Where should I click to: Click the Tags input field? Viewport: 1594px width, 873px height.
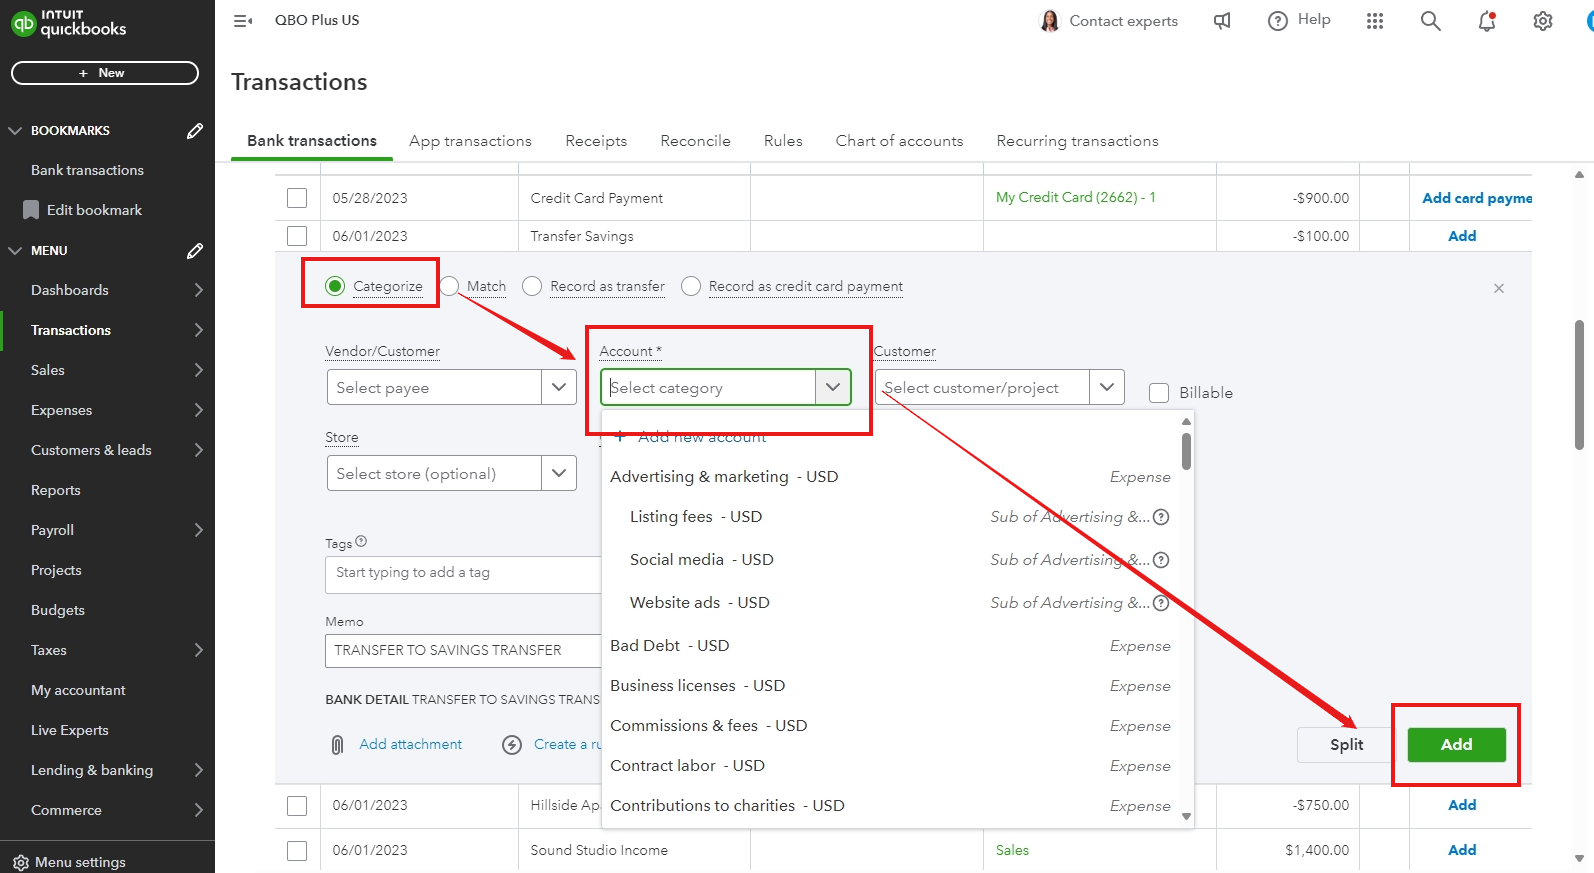[x=462, y=574]
